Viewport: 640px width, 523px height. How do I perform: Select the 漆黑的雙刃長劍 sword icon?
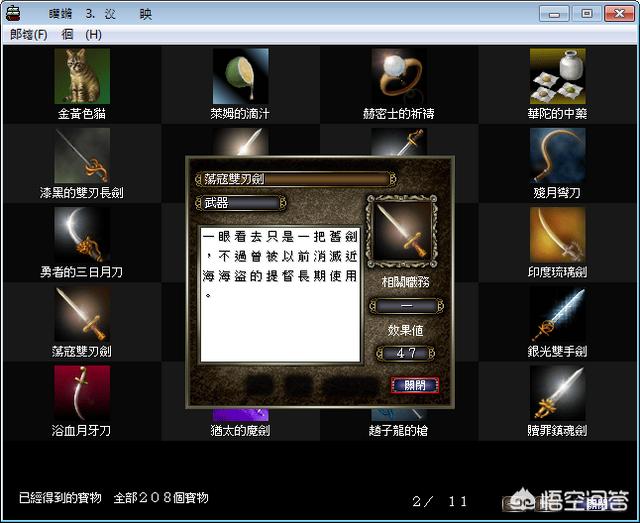82,155
